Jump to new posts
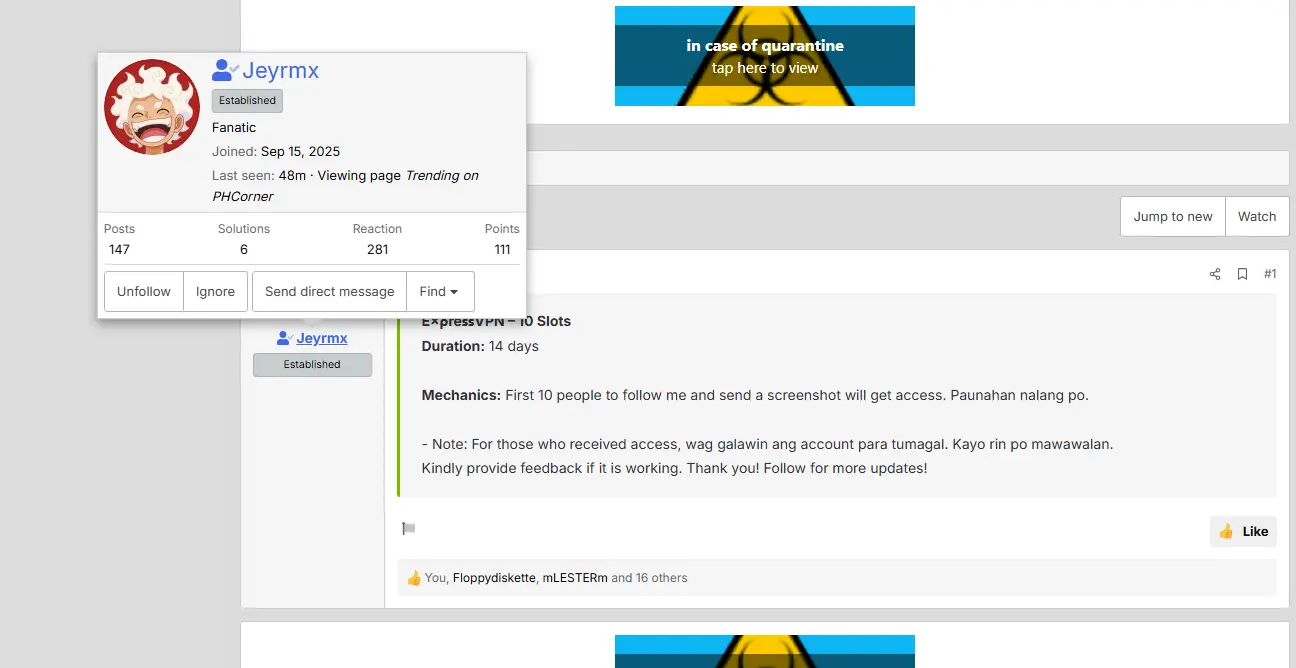The height and width of the screenshot is (668, 1296). (1172, 216)
